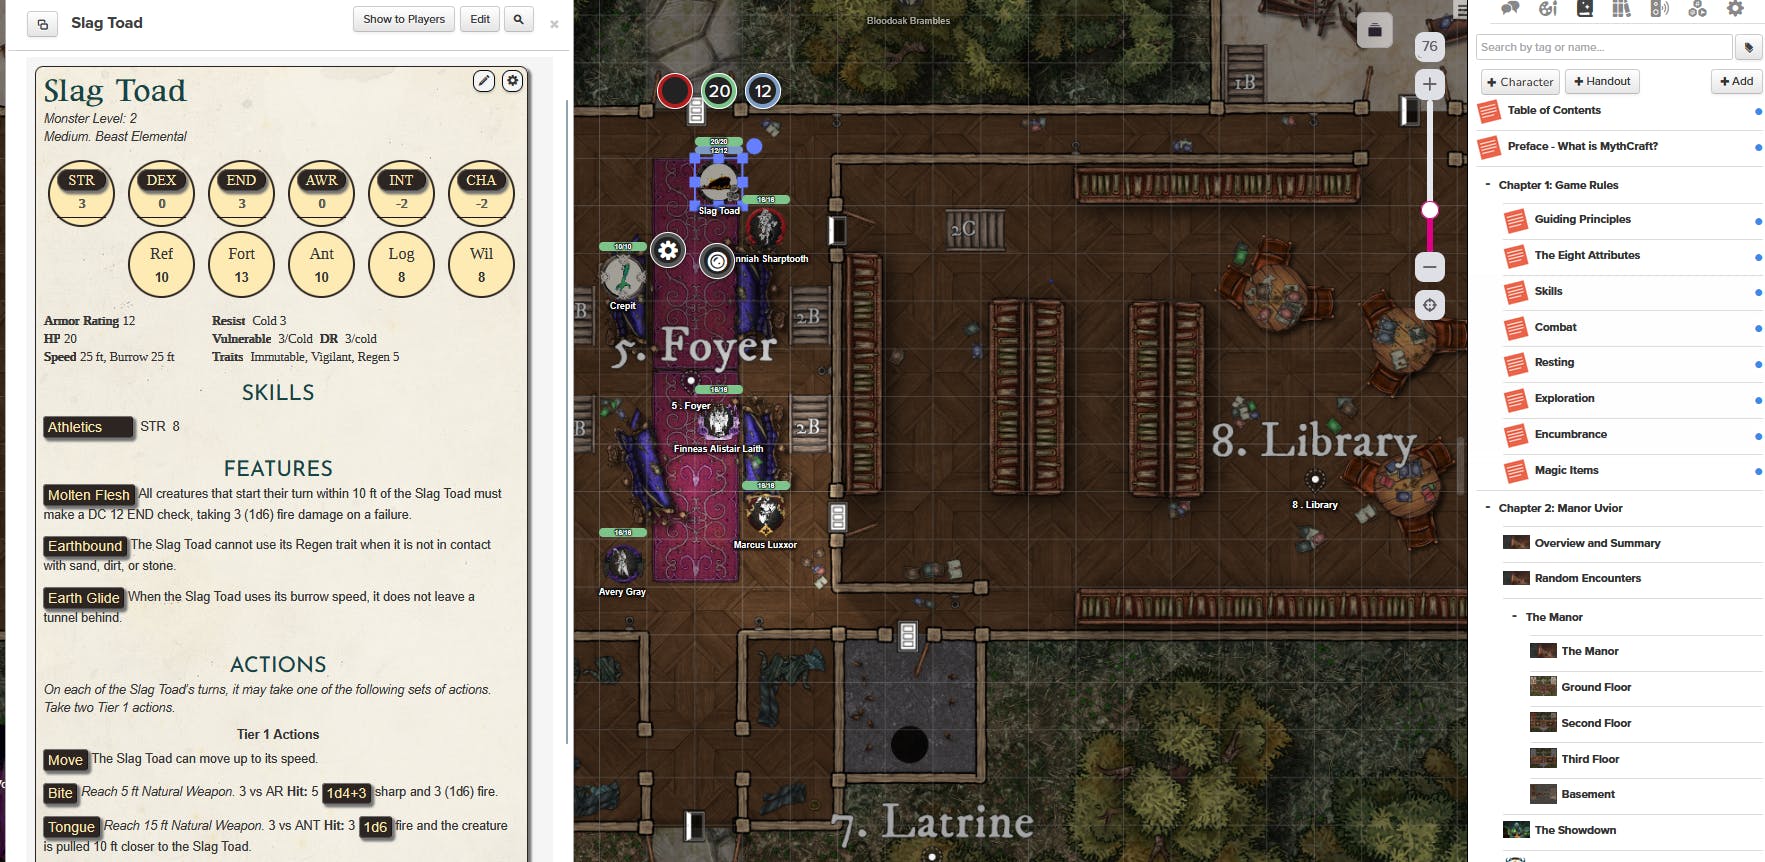This screenshot has width=1765, height=862.
Task: Click the tag filter icon beside search
Action: 1749,47
